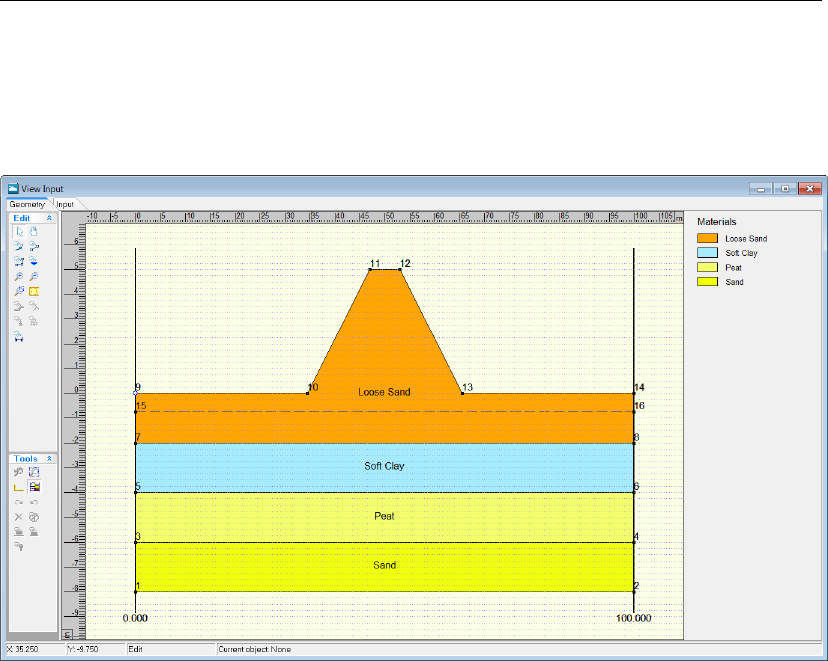Click the 100.000 right limit label
Screen dimensions: 828x661
tap(634, 618)
